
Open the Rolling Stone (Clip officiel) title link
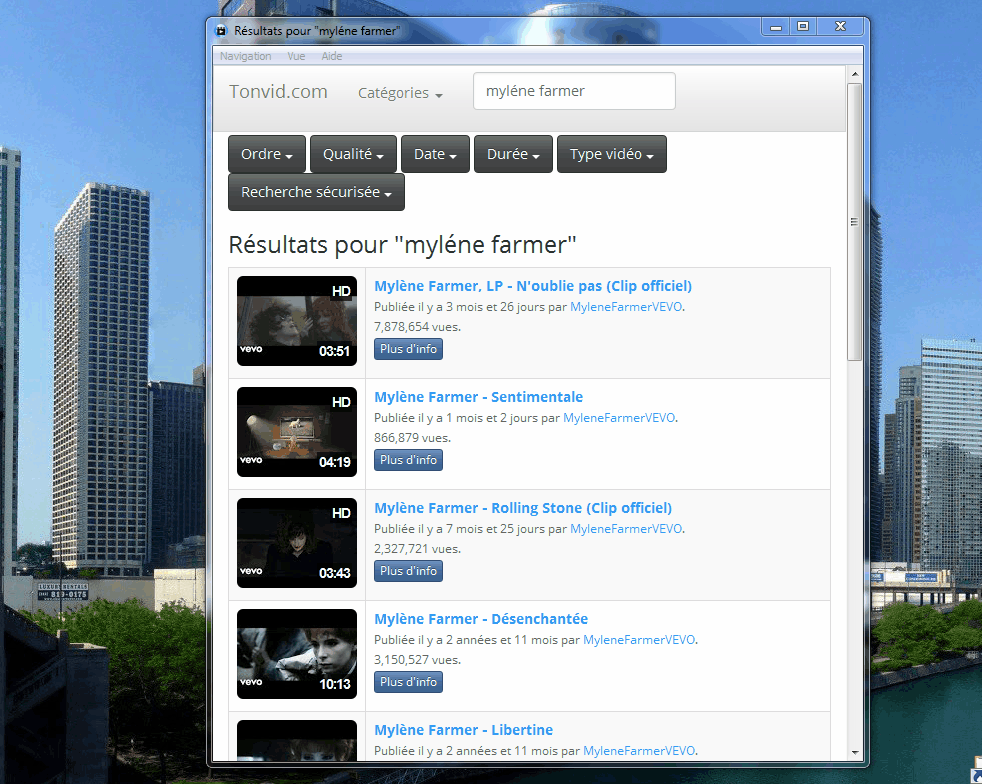tap(523, 508)
